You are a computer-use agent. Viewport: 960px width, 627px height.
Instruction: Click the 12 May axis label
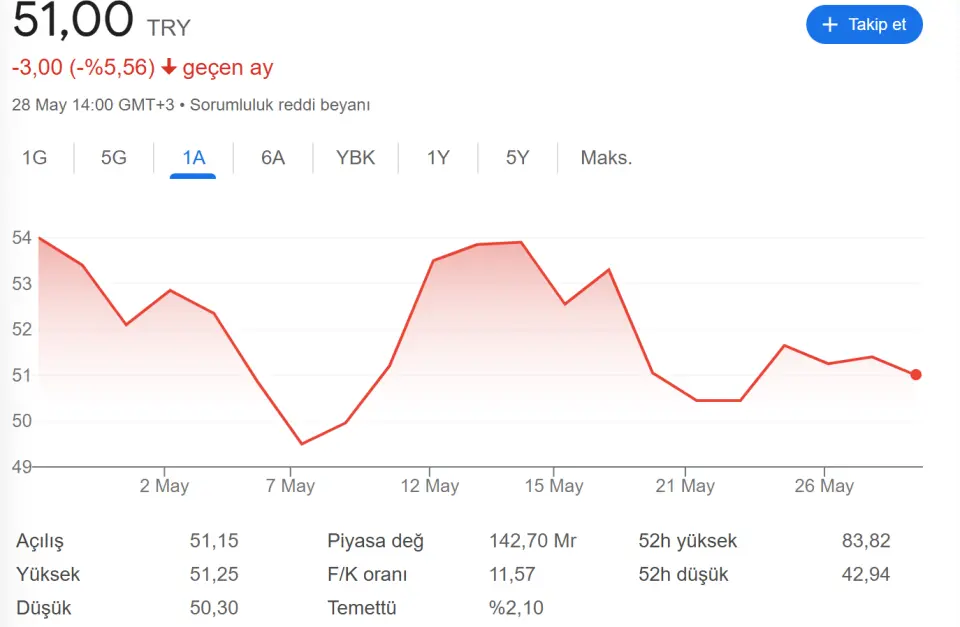click(x=429, y=486)
